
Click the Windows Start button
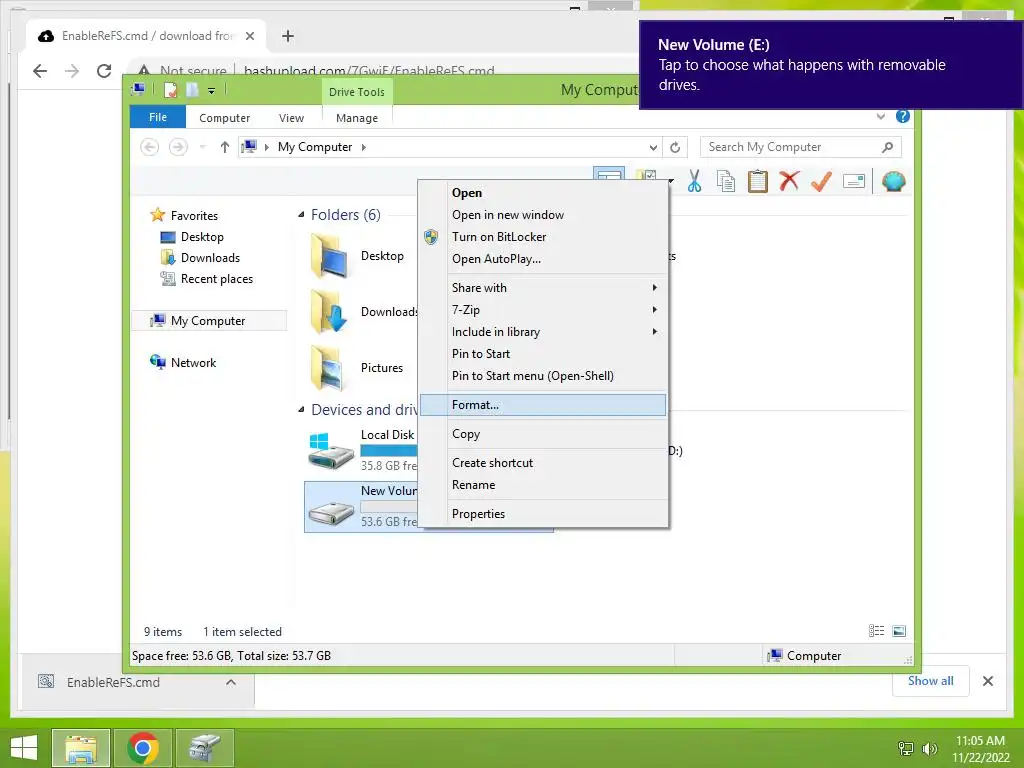coord(24,748)
